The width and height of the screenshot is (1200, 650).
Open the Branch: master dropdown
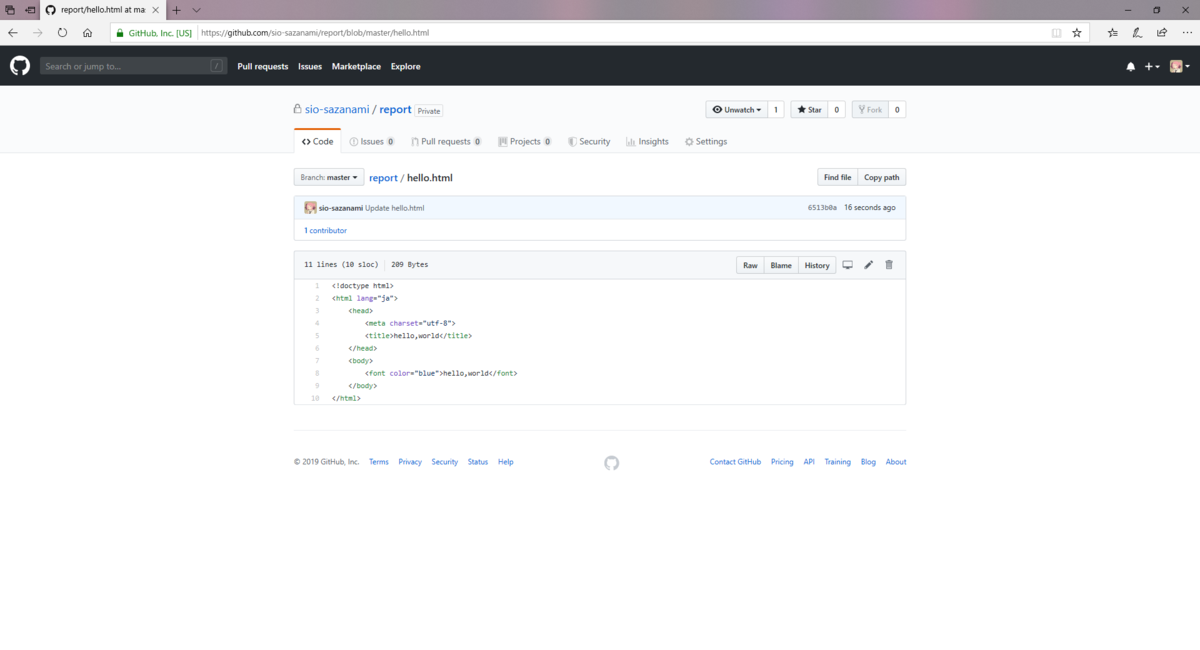(329, 177)
